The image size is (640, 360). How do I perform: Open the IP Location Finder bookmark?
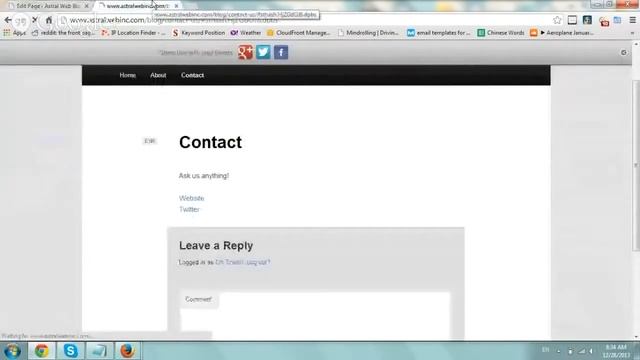click(133, 33)
